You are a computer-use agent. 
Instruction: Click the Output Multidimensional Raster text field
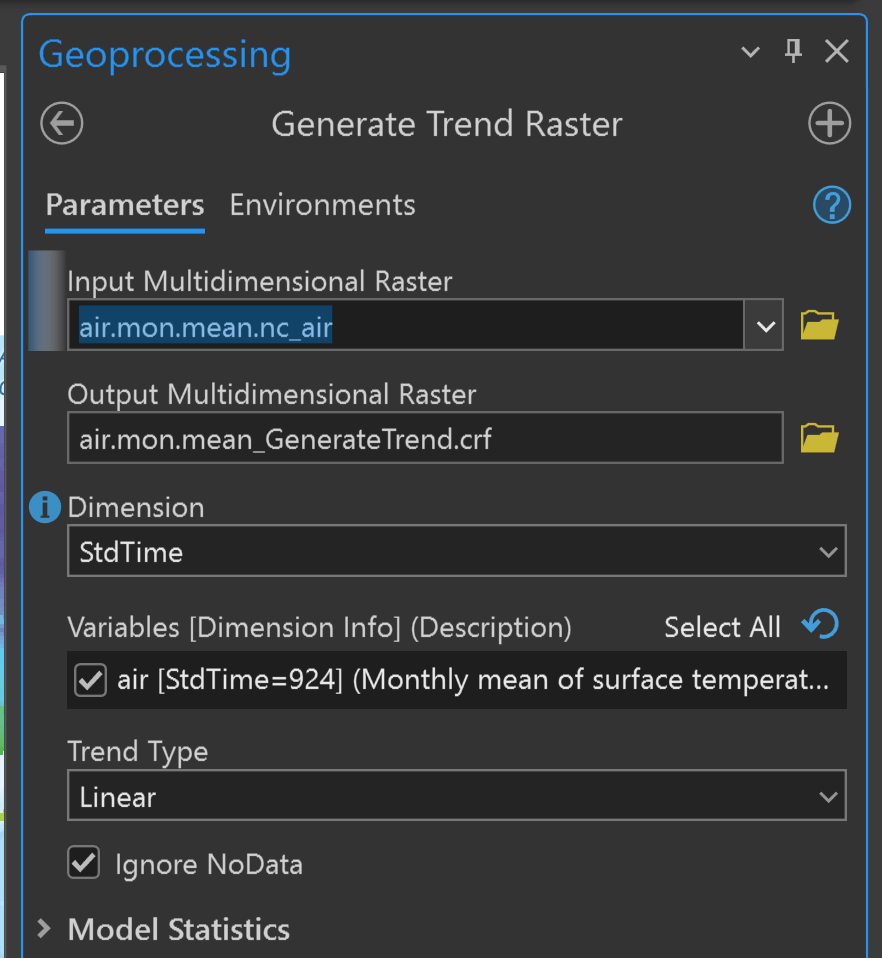424,438
